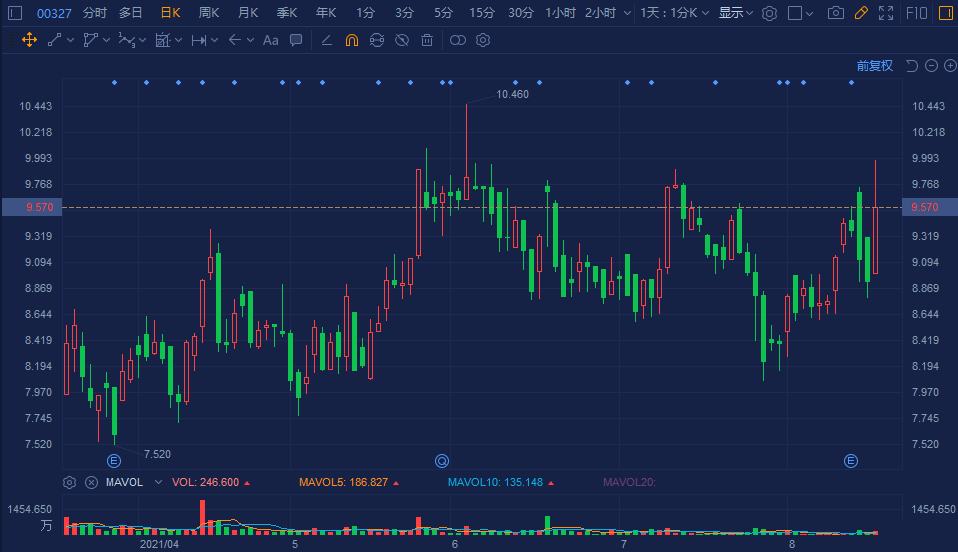958x552 pixels.
Task: Select the 日K tab
Action: click(x=170, y=13)
